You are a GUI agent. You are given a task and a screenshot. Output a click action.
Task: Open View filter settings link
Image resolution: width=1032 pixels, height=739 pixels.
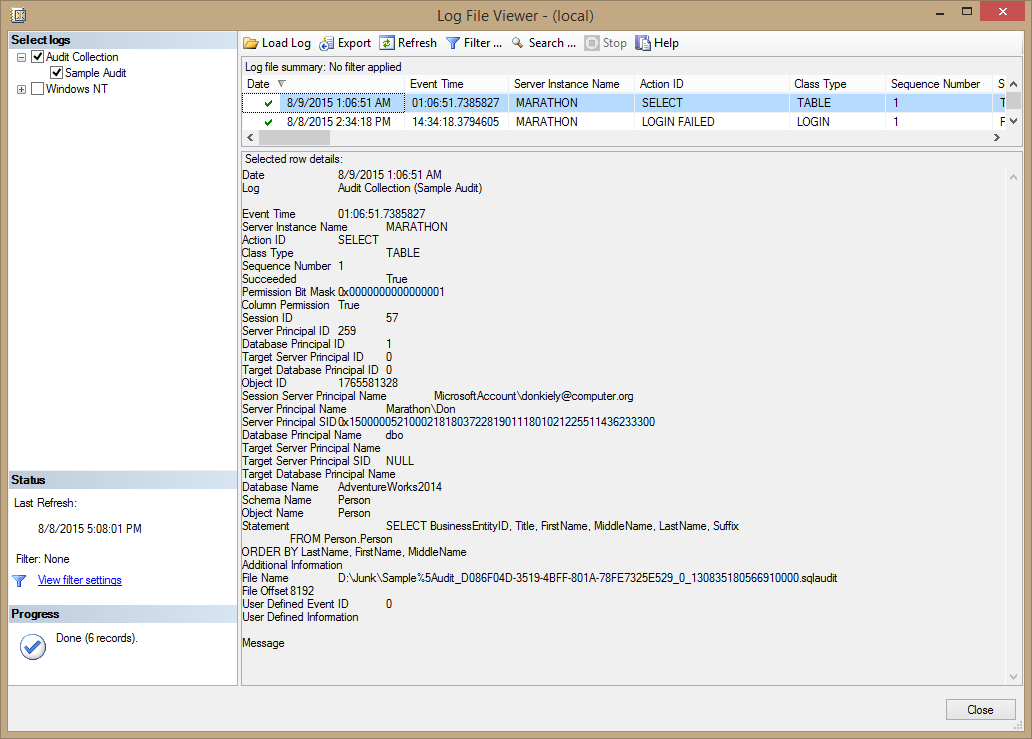[x=80, y=580]
